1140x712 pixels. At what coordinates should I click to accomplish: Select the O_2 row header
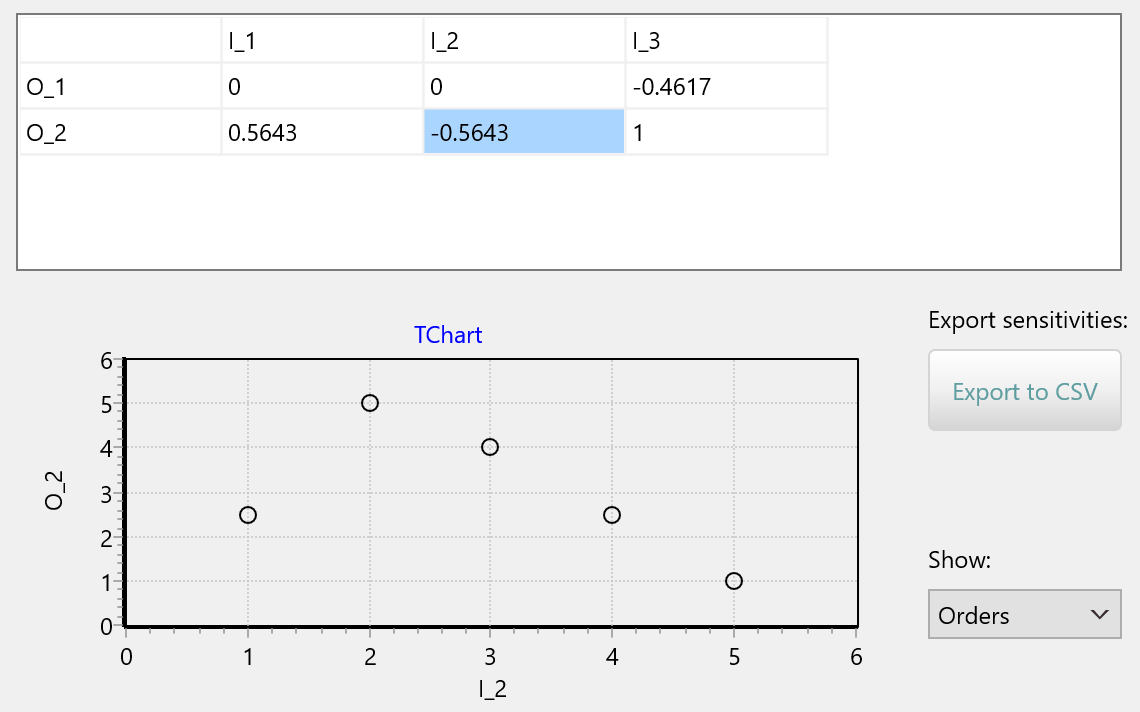(x=119, y=133)
